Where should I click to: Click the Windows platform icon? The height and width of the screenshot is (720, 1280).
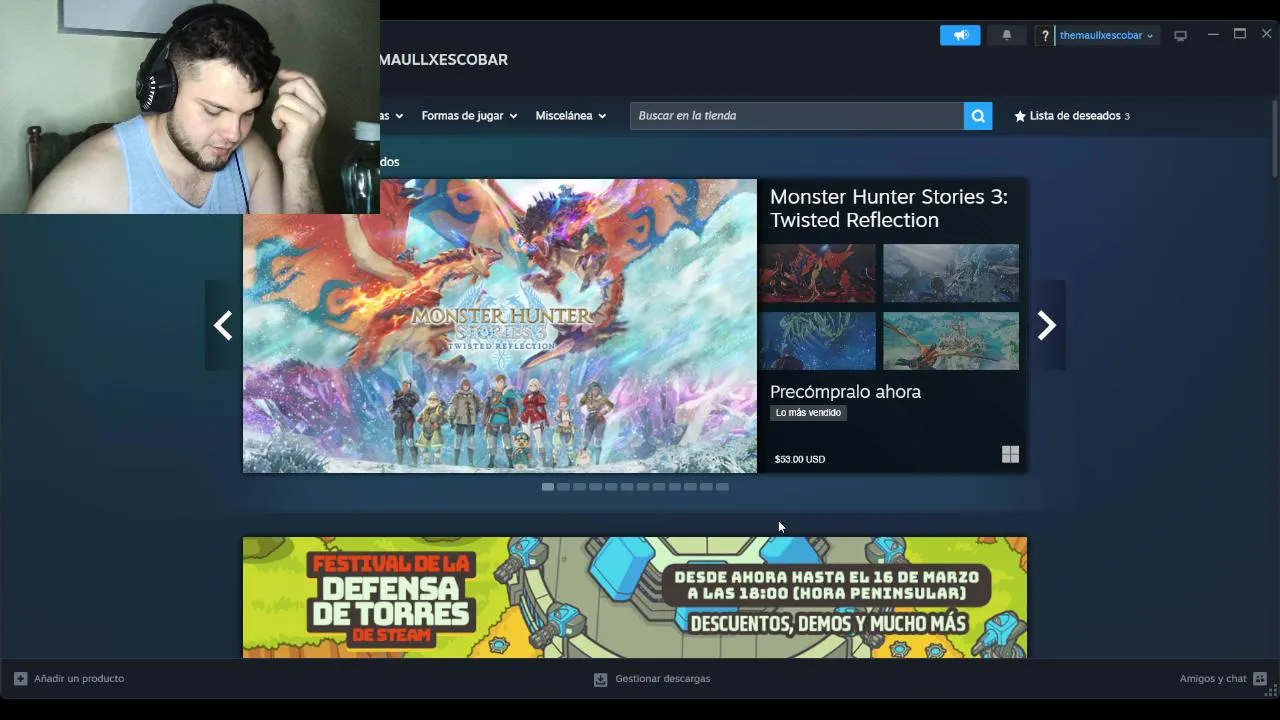1010,454
